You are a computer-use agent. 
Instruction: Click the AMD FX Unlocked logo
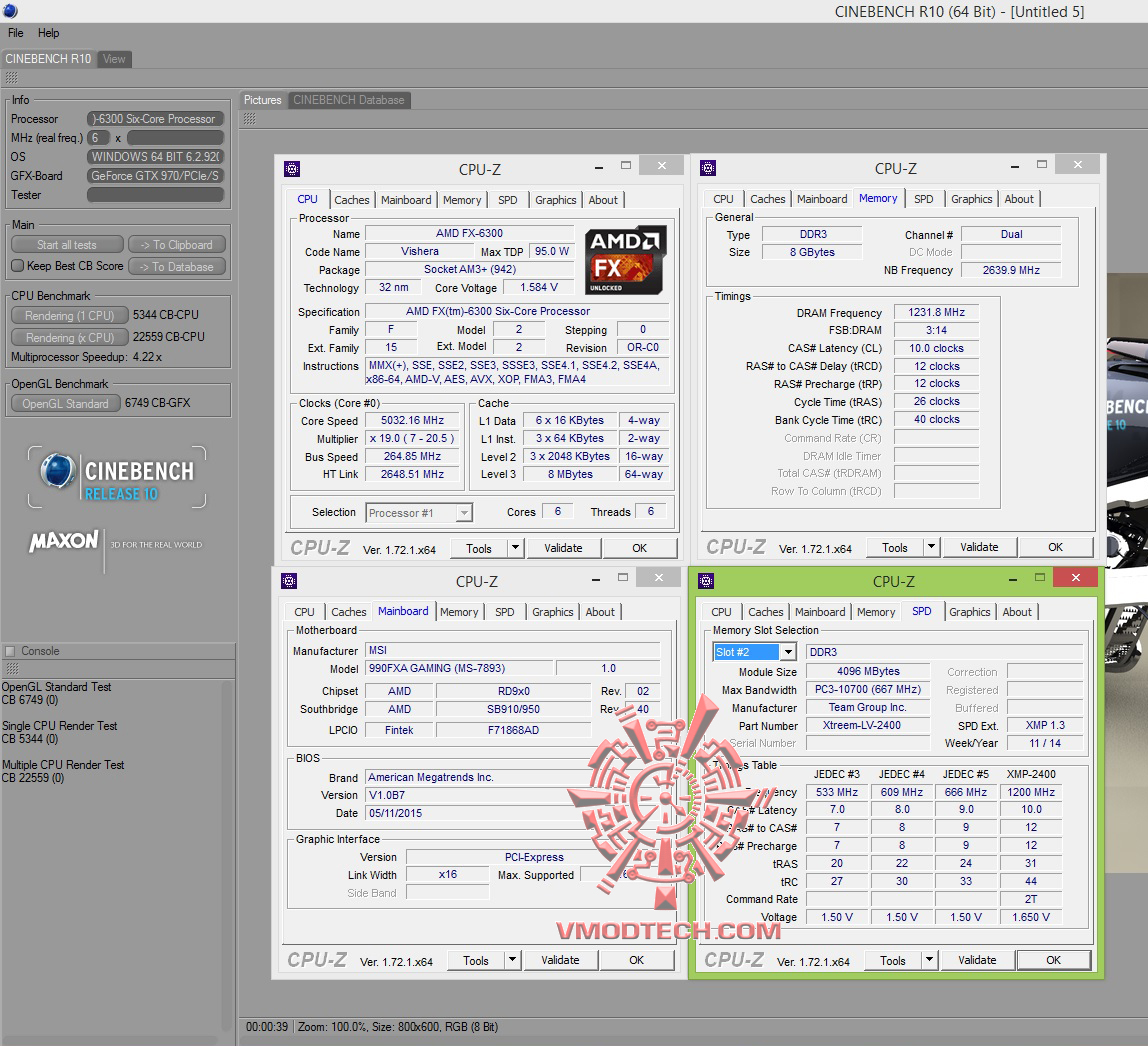[x=626, y=260]
